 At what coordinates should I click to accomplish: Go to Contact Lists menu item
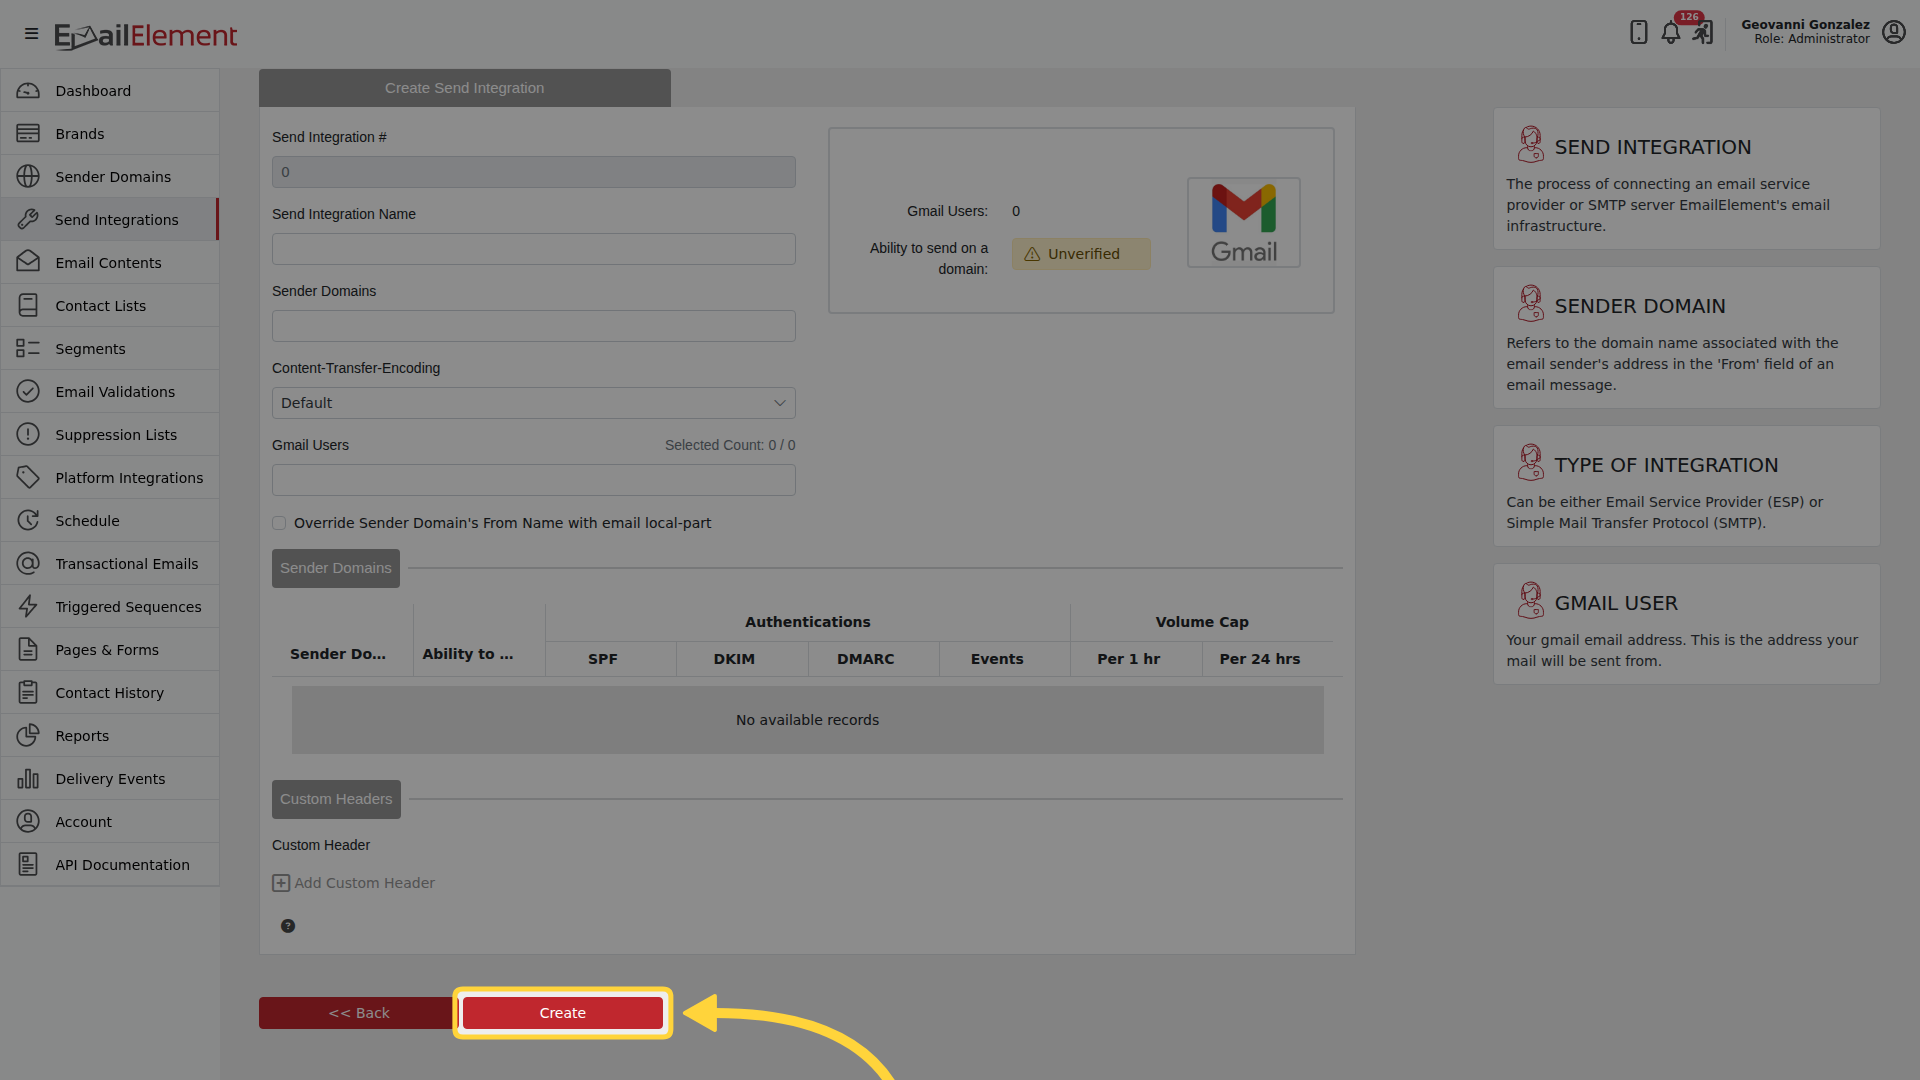click(110, 306)
